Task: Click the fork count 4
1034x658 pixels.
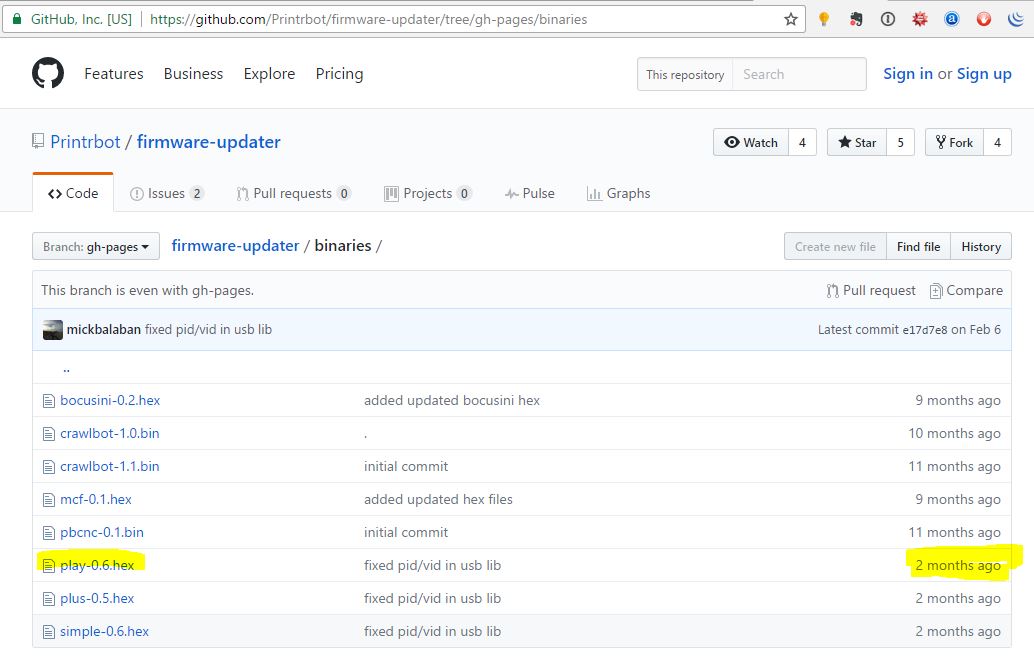Action: [x=998, y=142]
